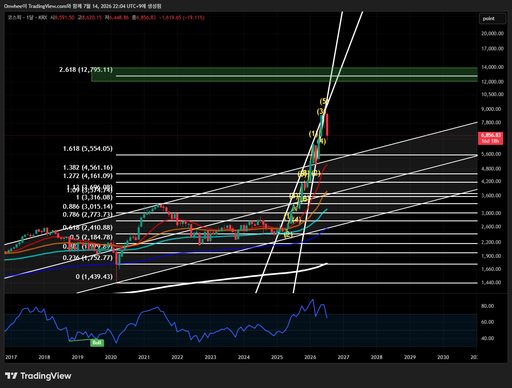This screenshot has width=512, height=388.
Task: Click the 4,800.00 price axis label
Action: [491, 168]
